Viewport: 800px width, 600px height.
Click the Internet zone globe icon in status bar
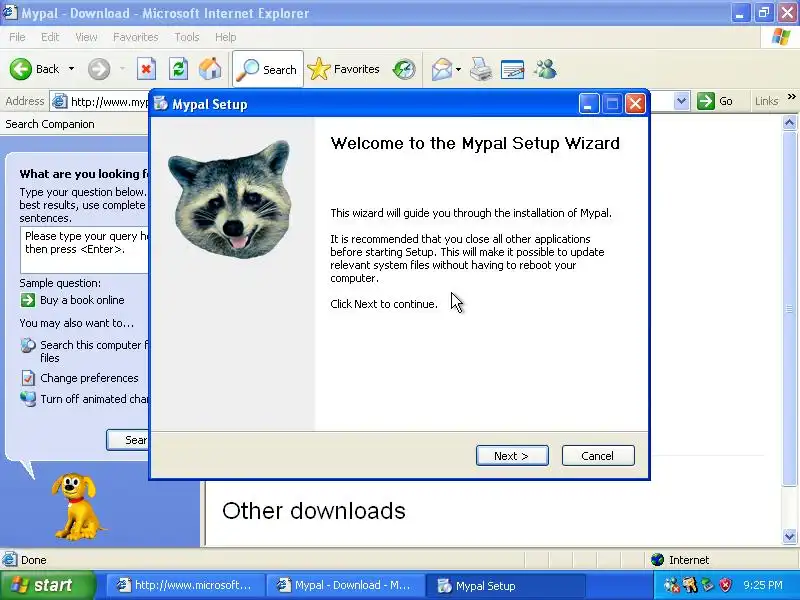click(658, 560)
